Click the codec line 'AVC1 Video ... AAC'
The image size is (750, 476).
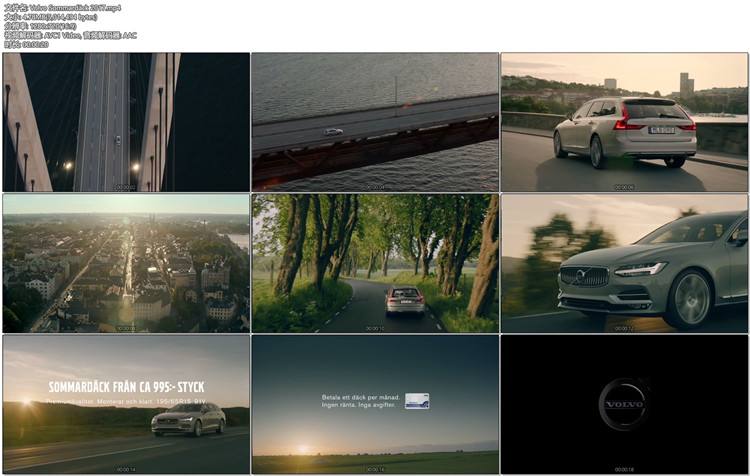(x=70, y=35)
